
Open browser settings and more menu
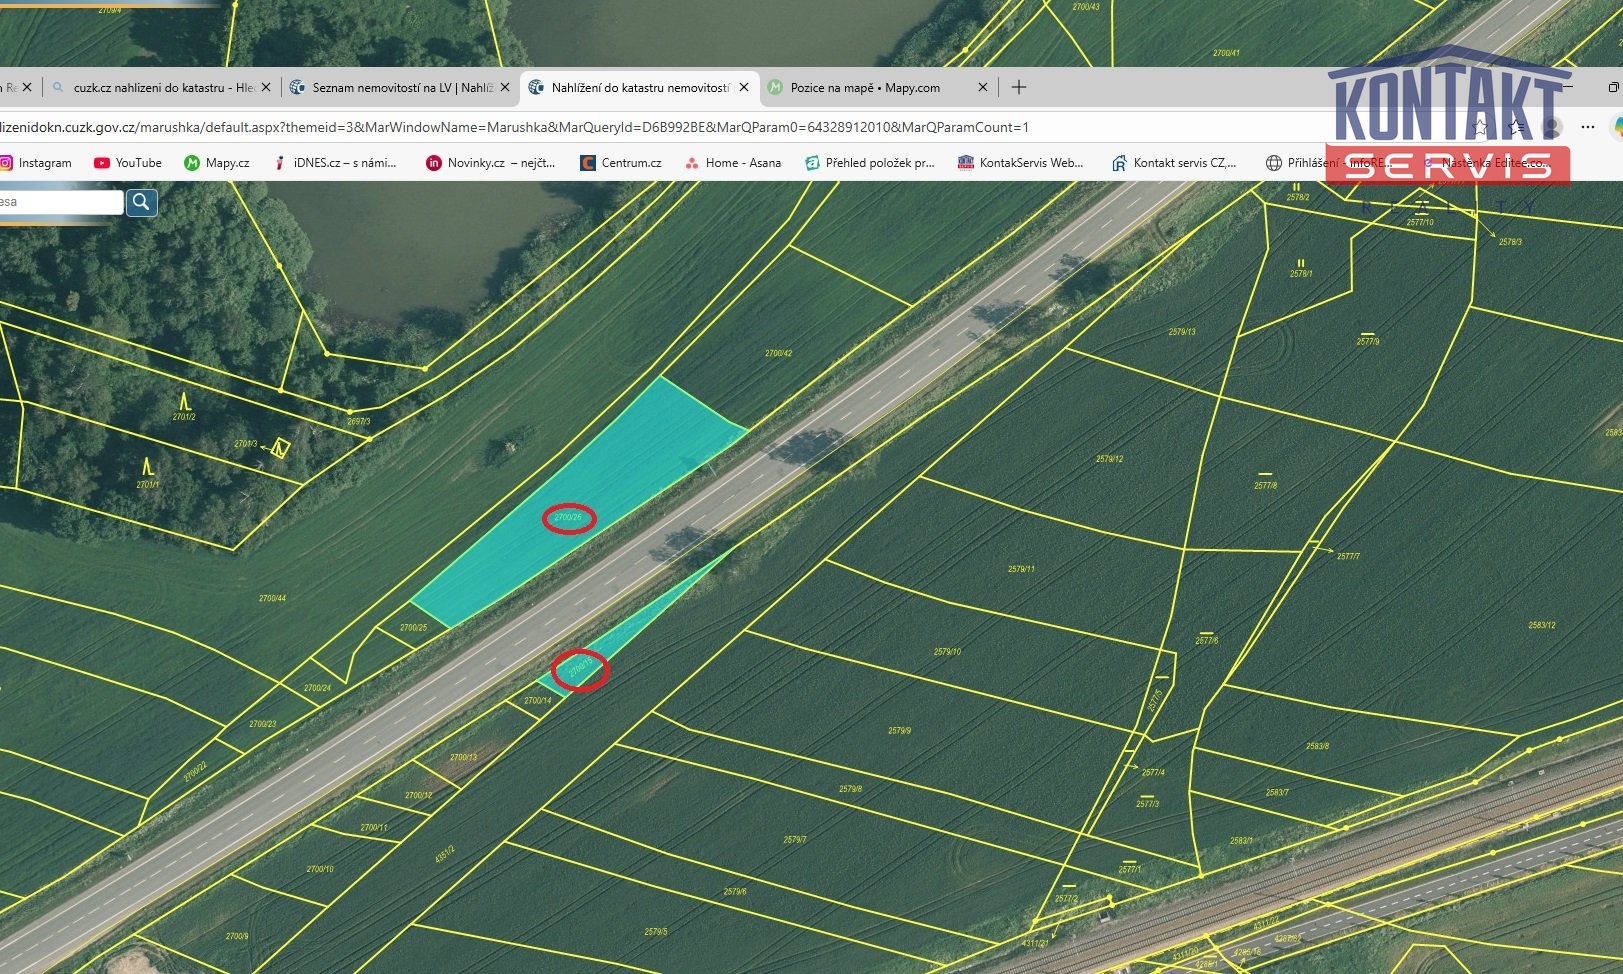pyautogui.click(x=1587, y=127)
